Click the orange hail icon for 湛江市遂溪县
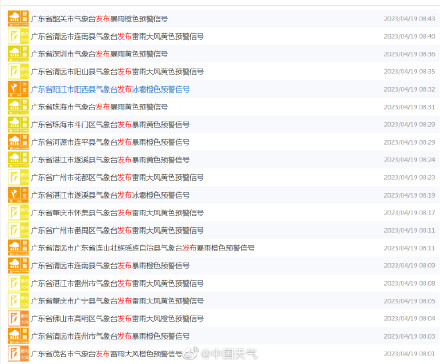 (18, 195)
